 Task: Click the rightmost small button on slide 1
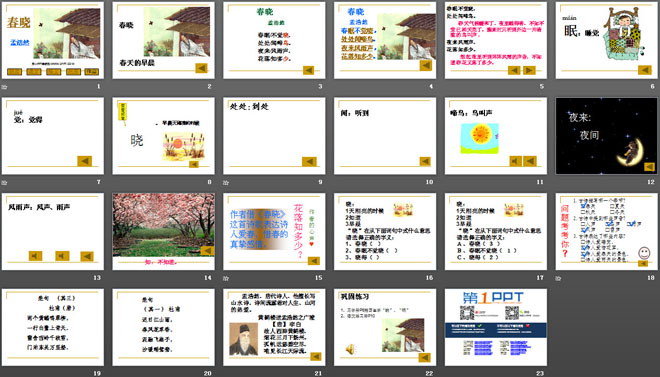[x=91, y=72]
